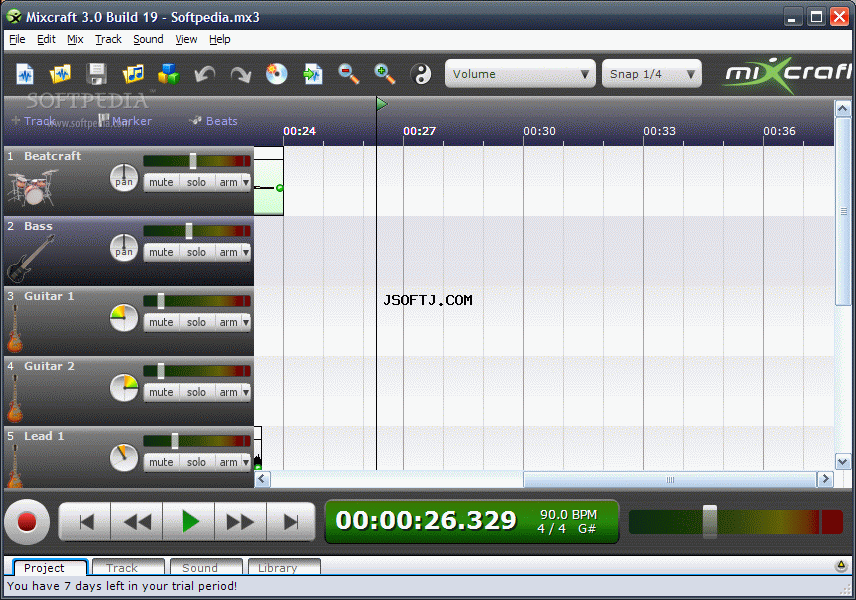
Task: Mute the Beatcraft track
Action: coord(161,182)
